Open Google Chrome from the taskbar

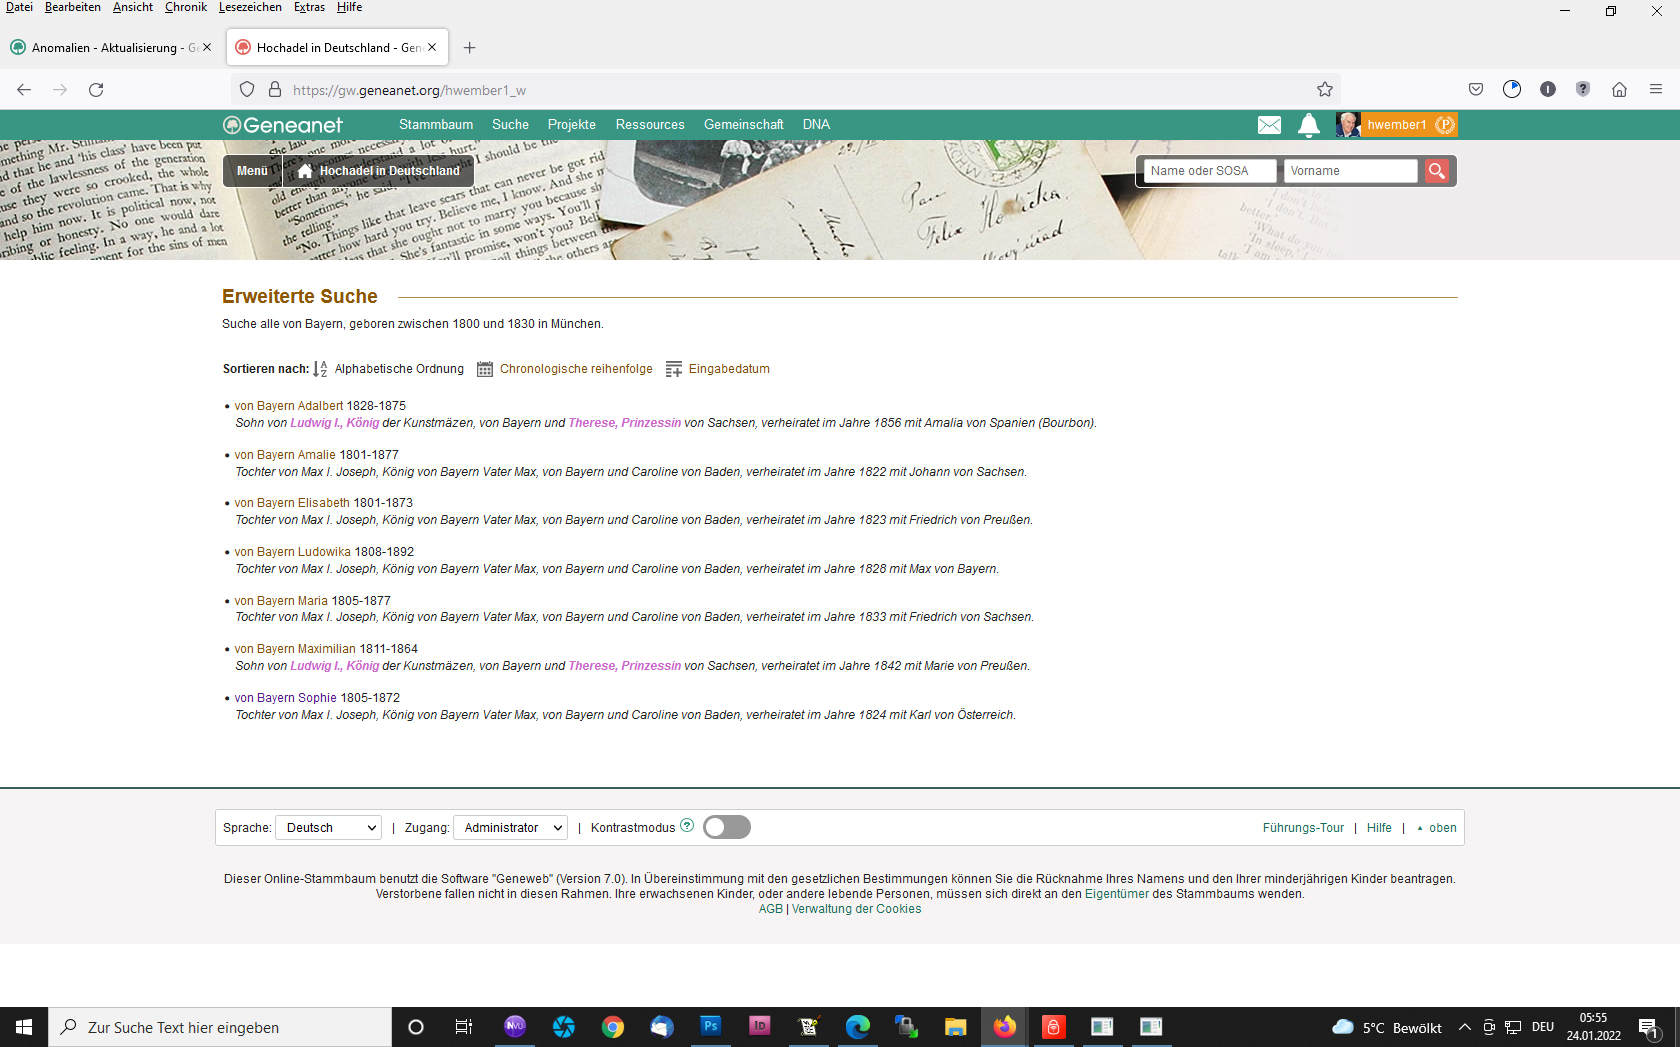613,1027
